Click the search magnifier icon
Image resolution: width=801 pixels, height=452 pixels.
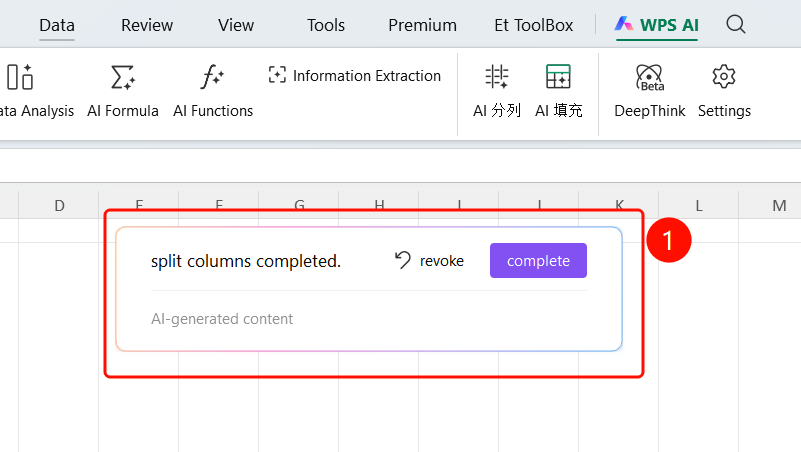[x=736, y=24]
